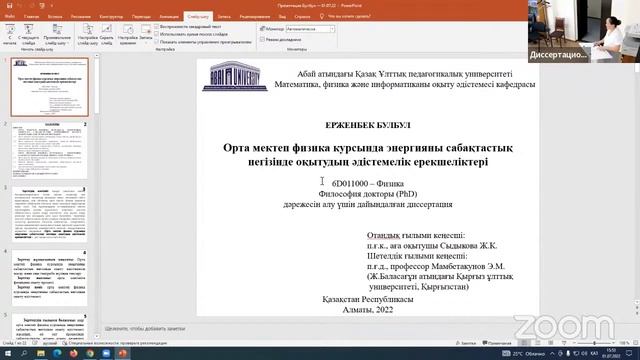This screenshot has height=360, width=640.
Task: Select slide 3 thumbnail in panel
Action: point(49,214)
